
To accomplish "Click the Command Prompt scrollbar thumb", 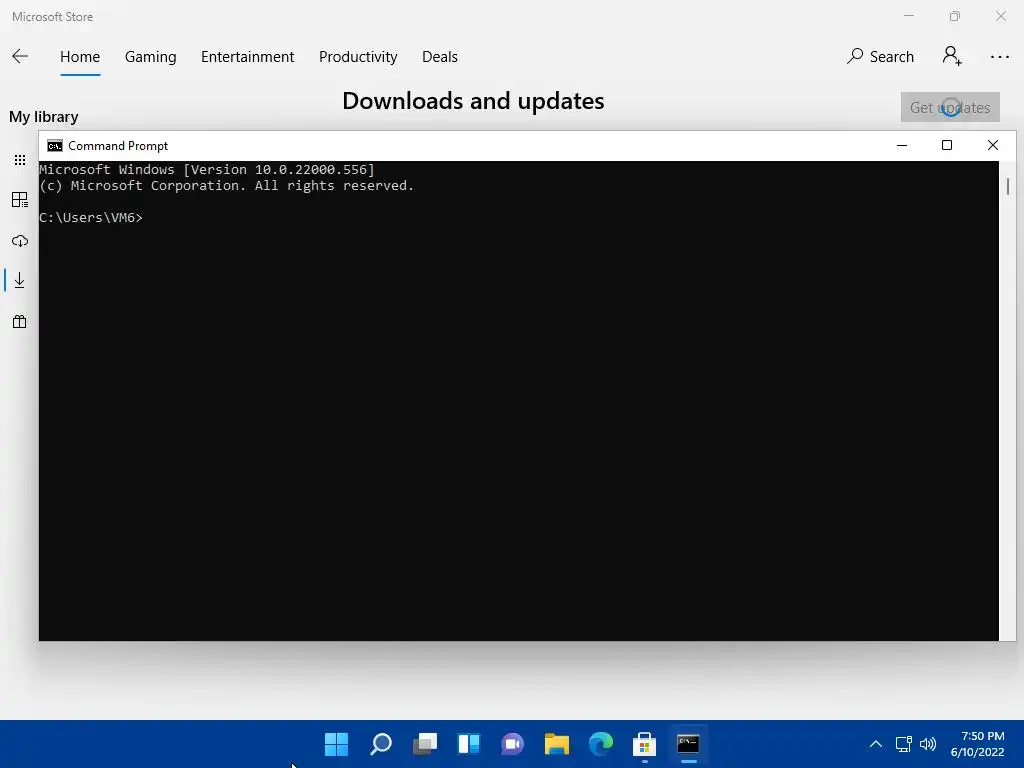I will (1008, 186).
